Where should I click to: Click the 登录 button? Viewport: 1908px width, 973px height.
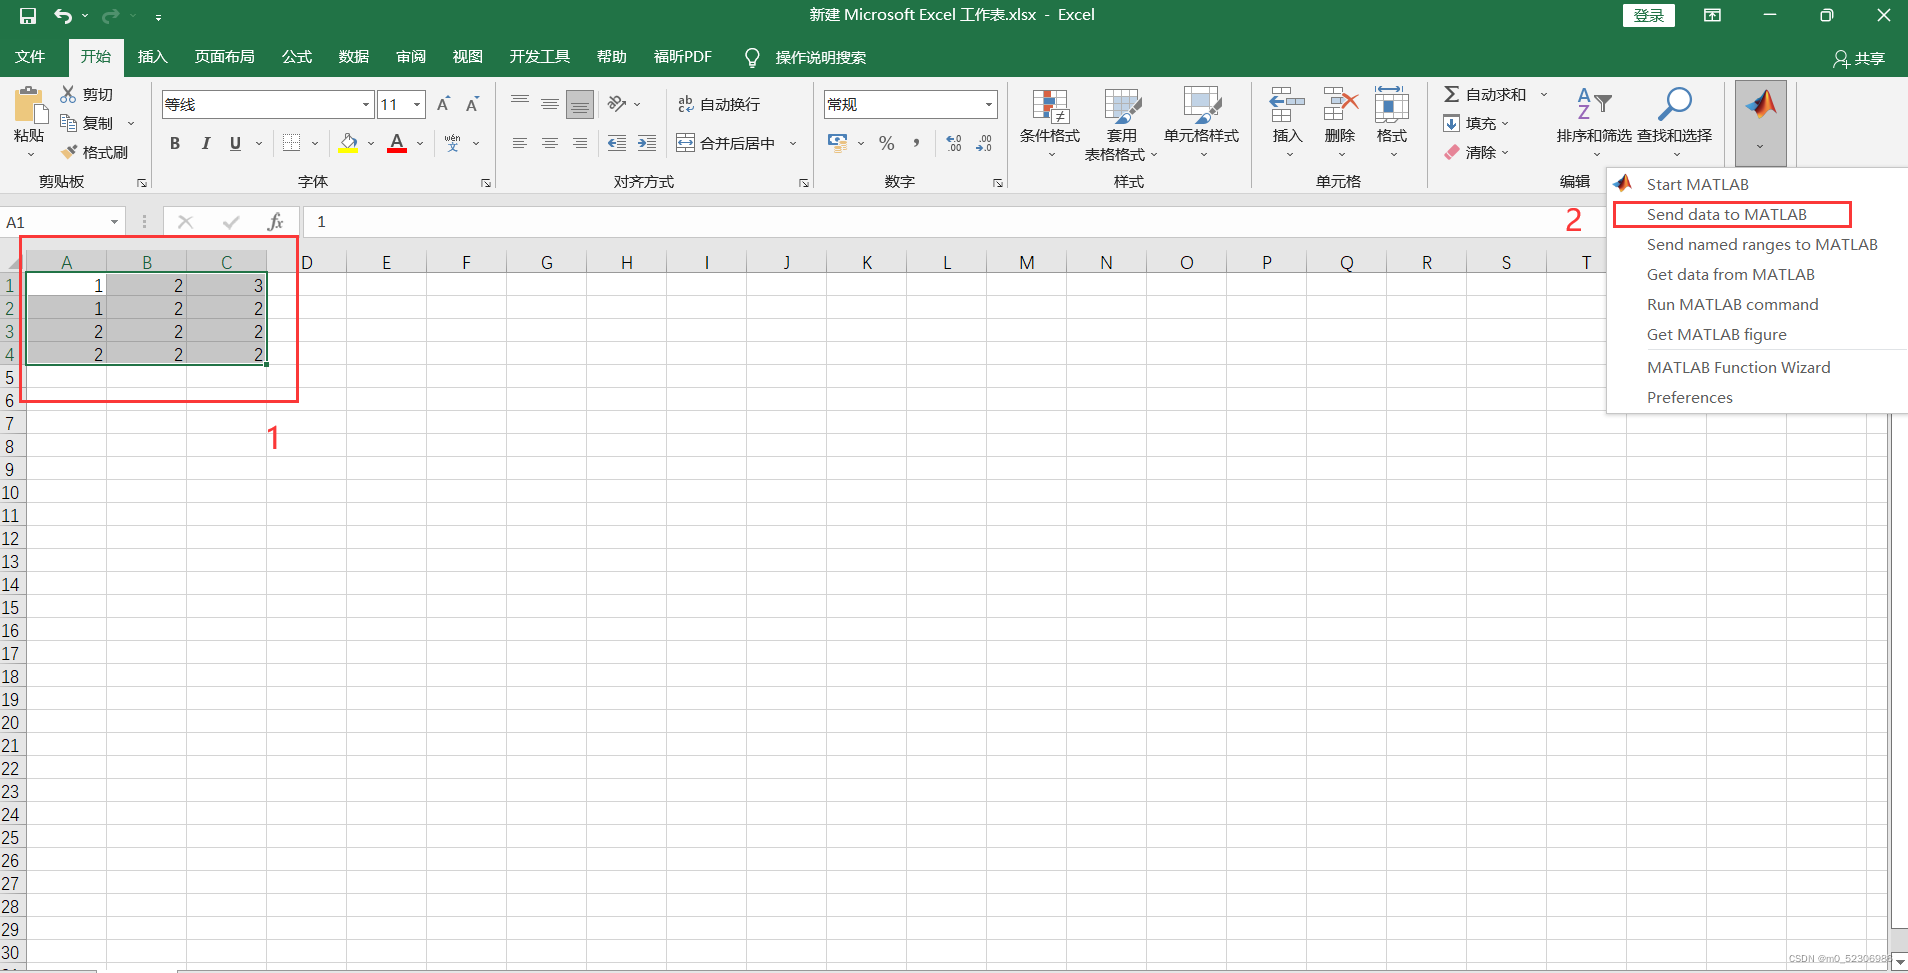1647,15
